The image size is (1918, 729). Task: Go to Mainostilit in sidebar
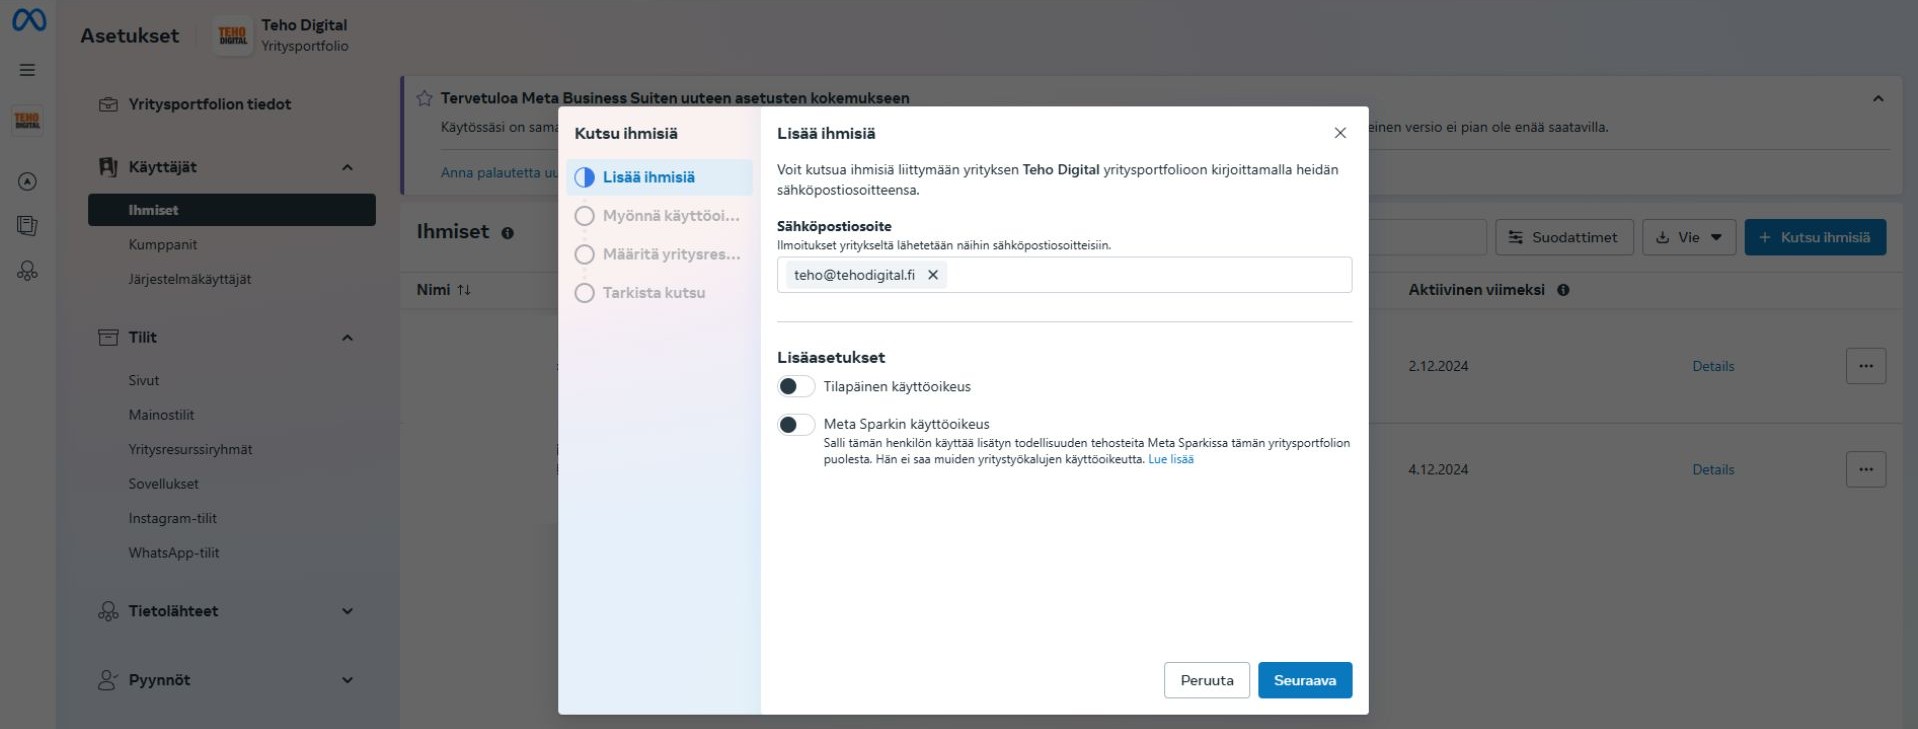point(161,415)
